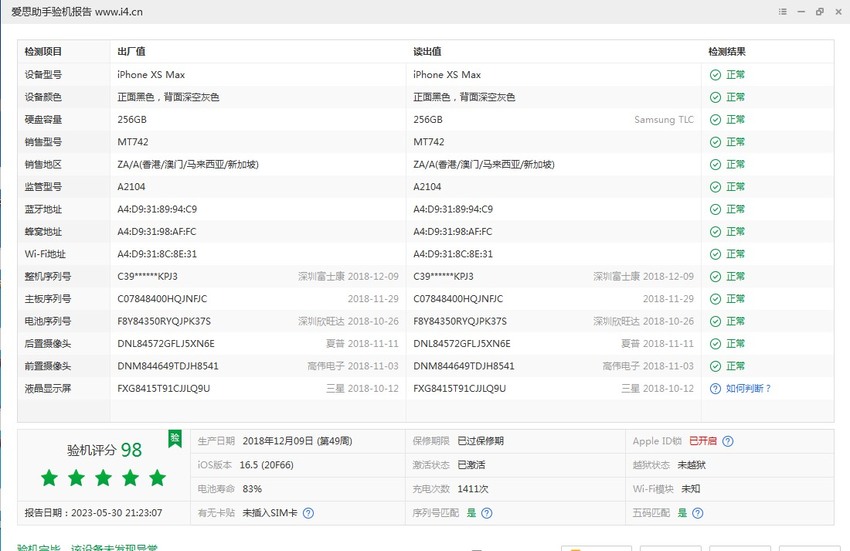
Task: Select factory serial C39******KPJ3
Action: pos(147,277)
